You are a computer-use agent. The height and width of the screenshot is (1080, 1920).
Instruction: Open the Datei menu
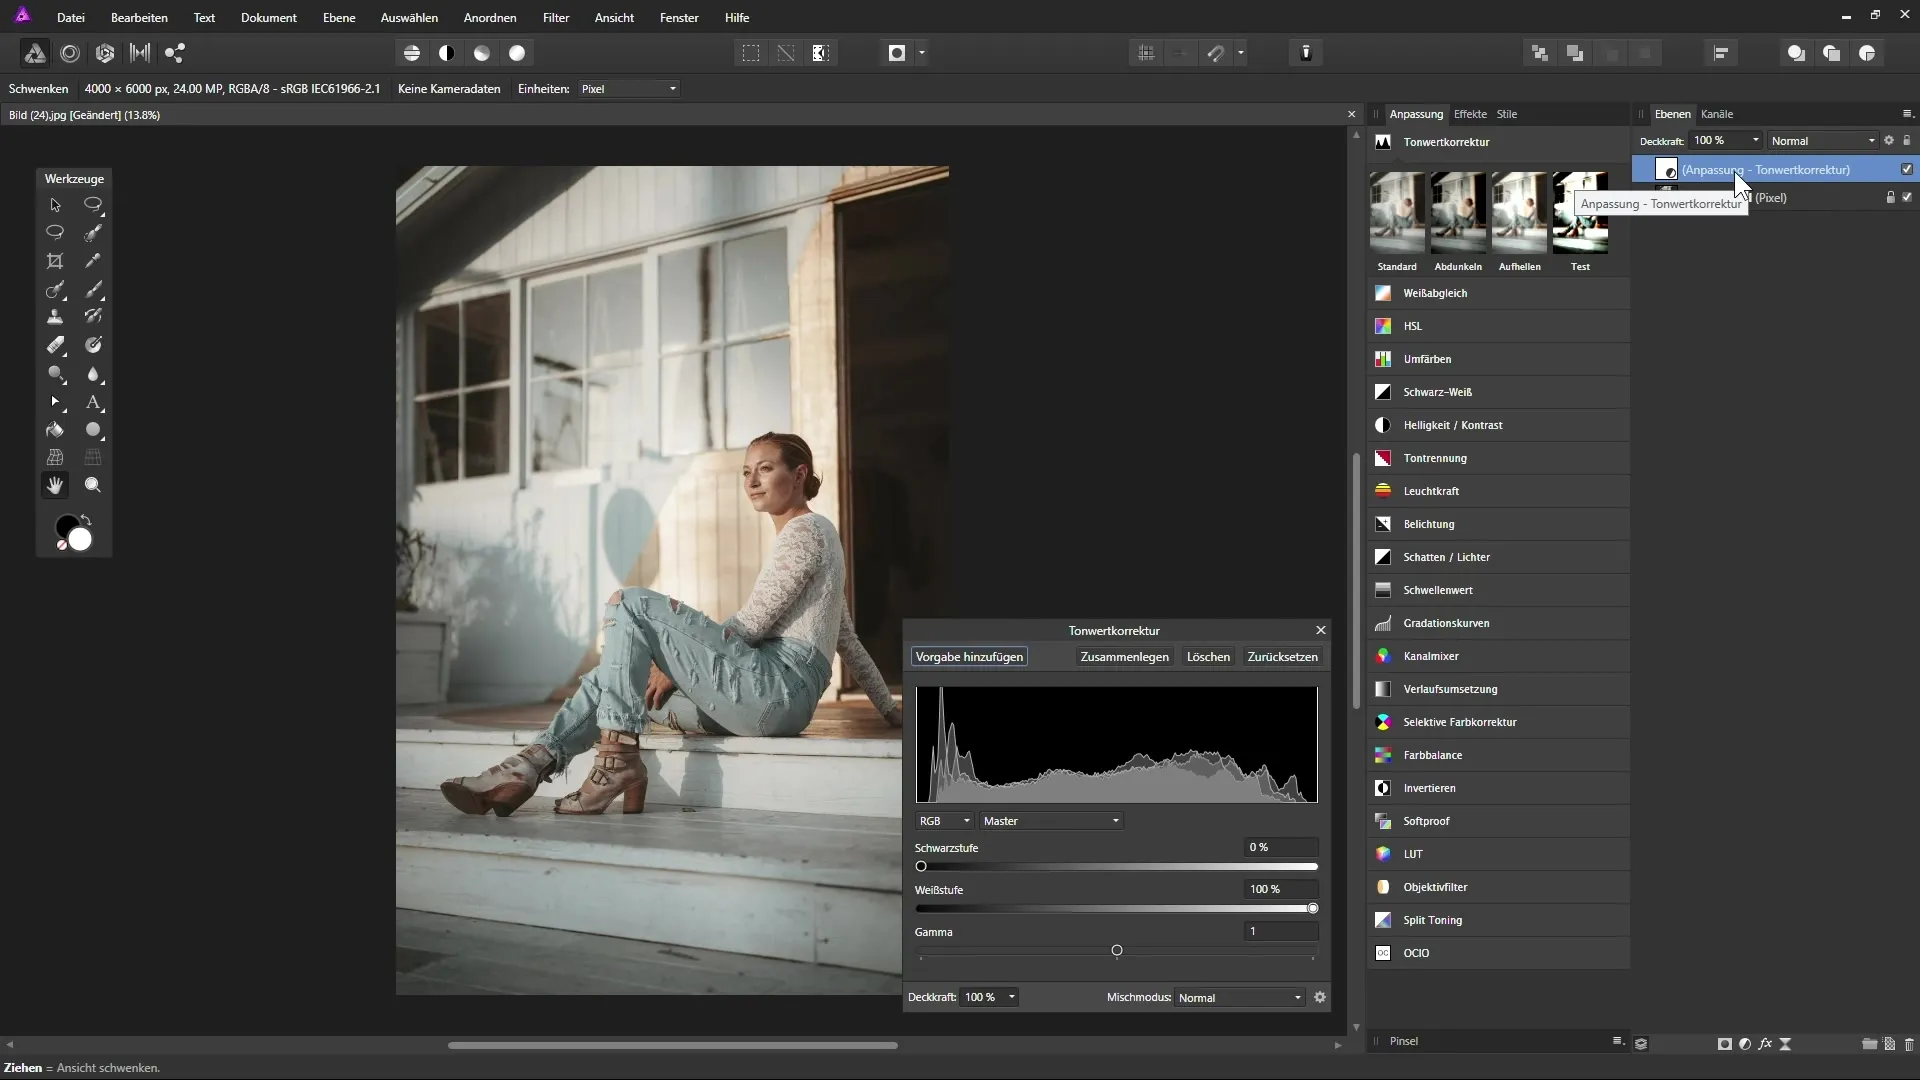click(71, 18)
